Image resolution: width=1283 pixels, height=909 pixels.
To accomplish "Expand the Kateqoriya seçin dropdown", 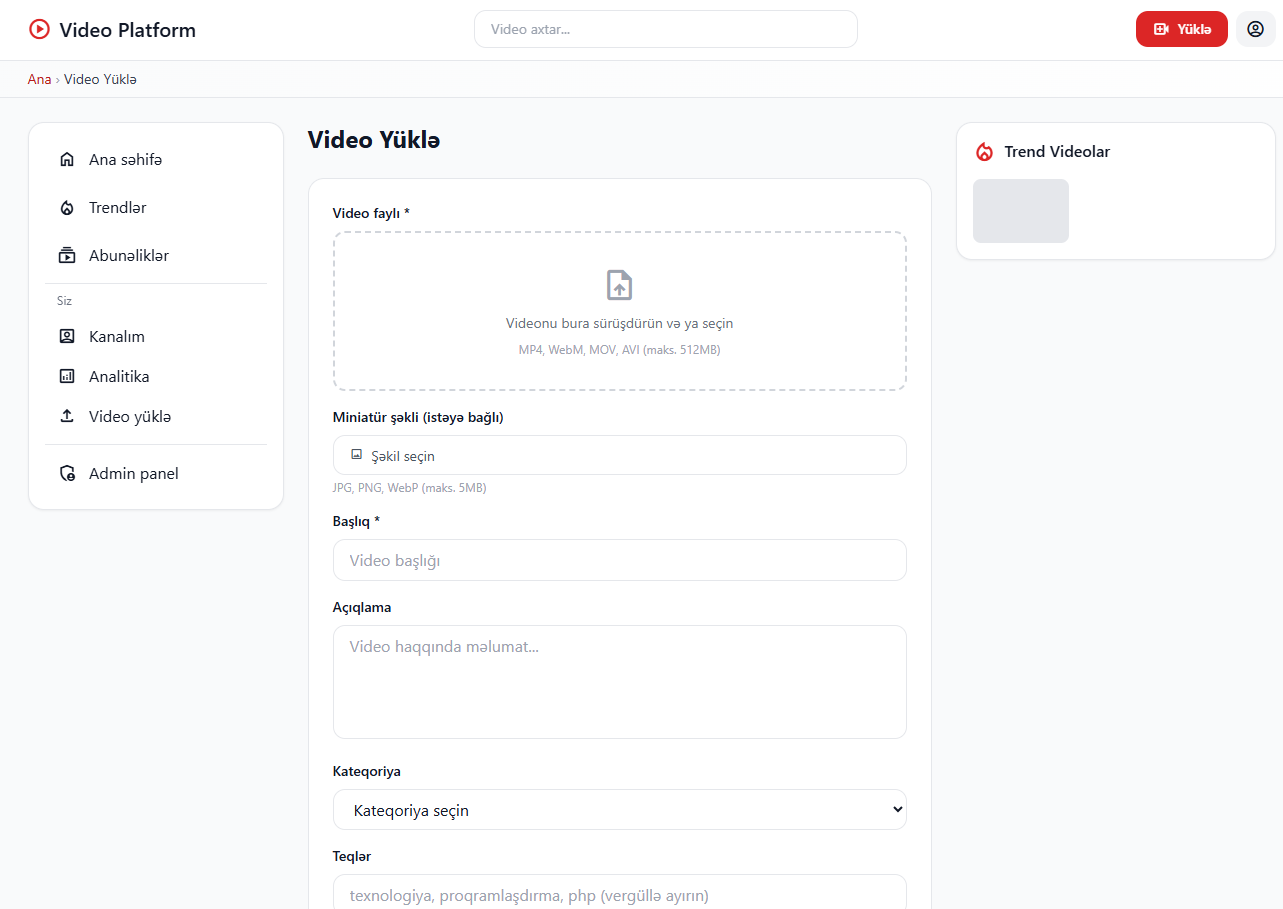I will pyautogui.click(x=619, y=810).
